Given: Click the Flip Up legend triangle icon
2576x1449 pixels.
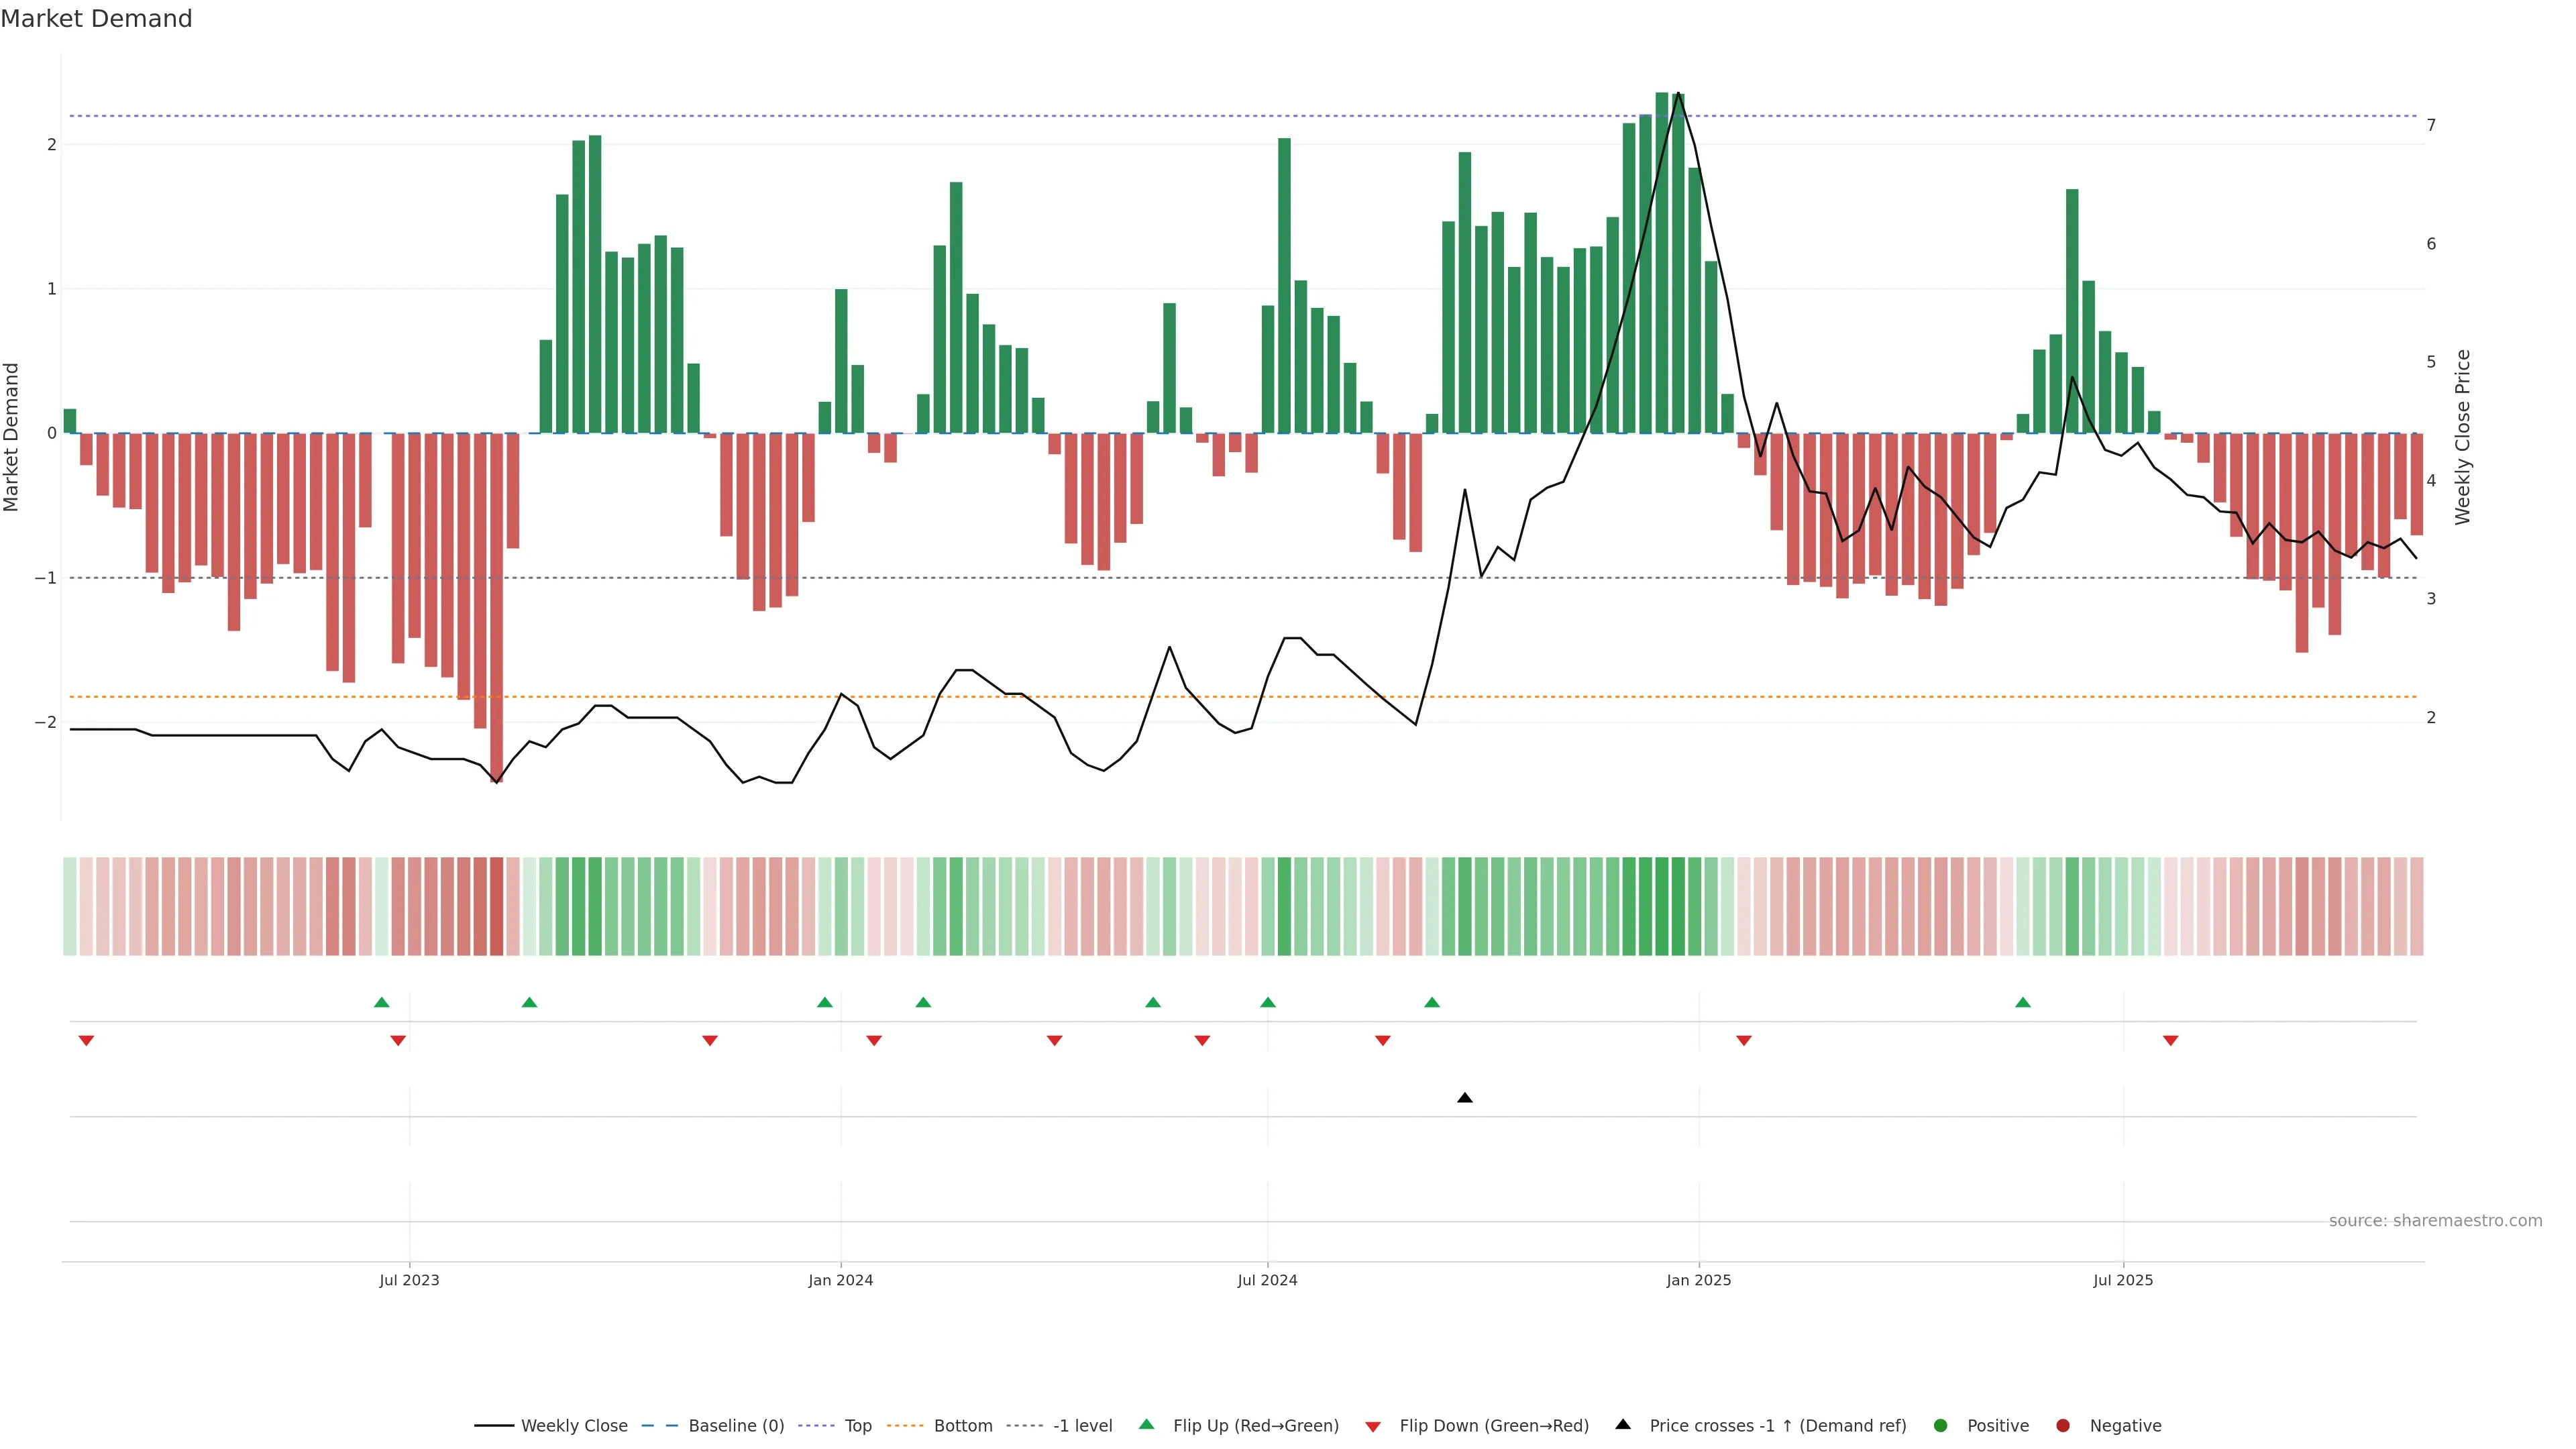Looking at the screenshot, I should (x=1146, y=1424).
